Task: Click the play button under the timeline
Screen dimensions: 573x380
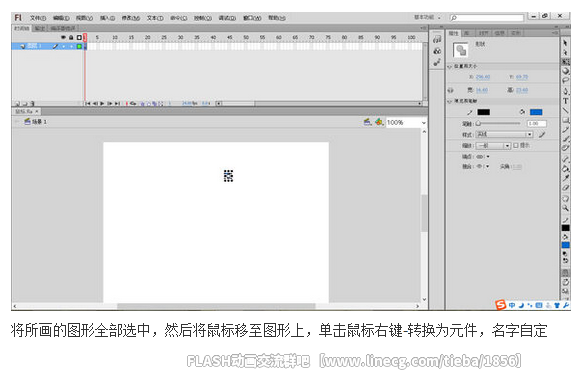Action: click(102, 104)
